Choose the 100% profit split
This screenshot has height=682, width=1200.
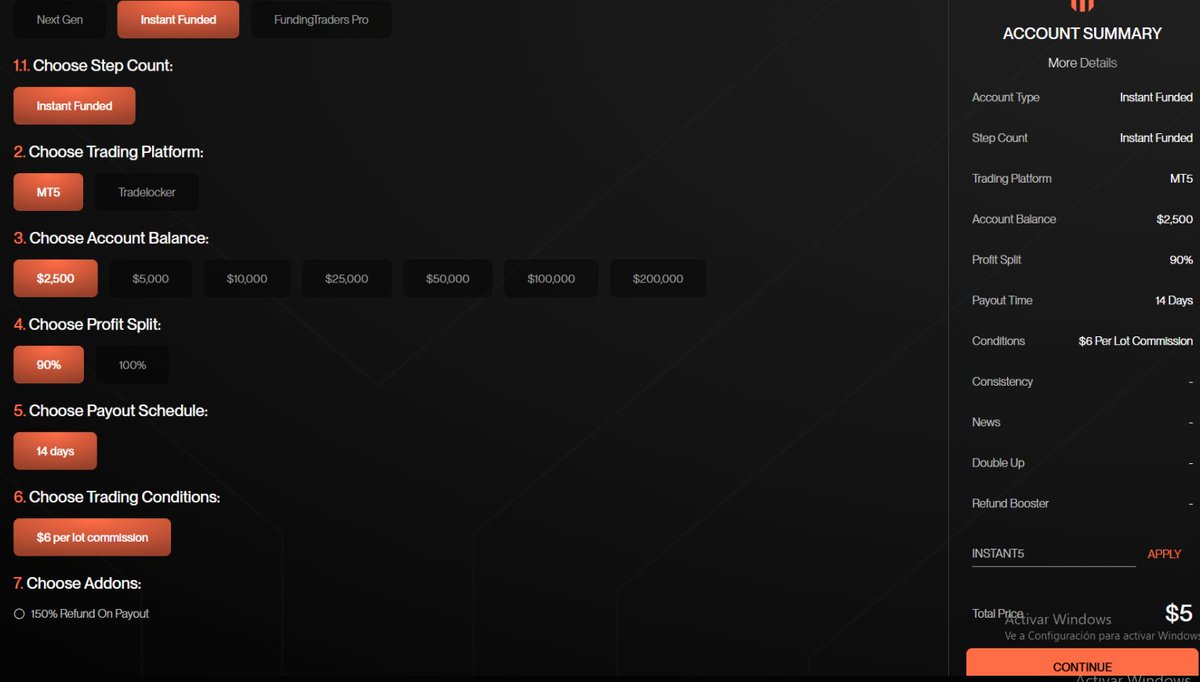point(132,365)
